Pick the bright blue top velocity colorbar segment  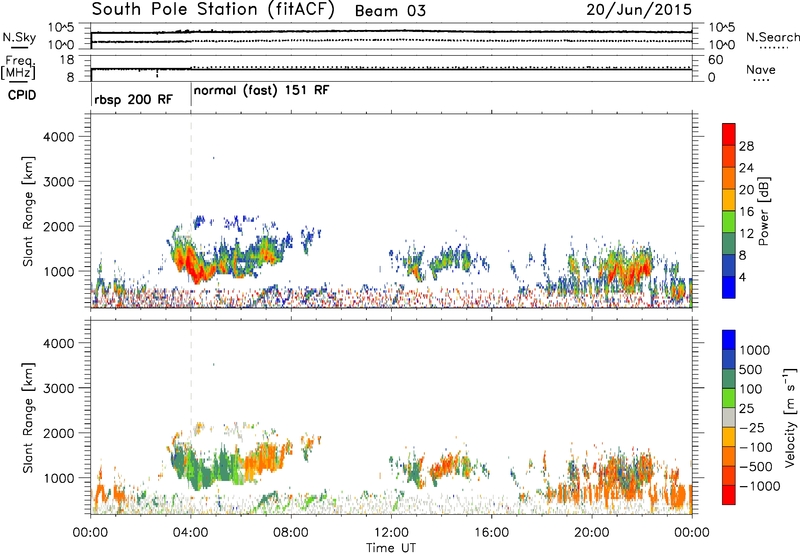click(729, 339)
